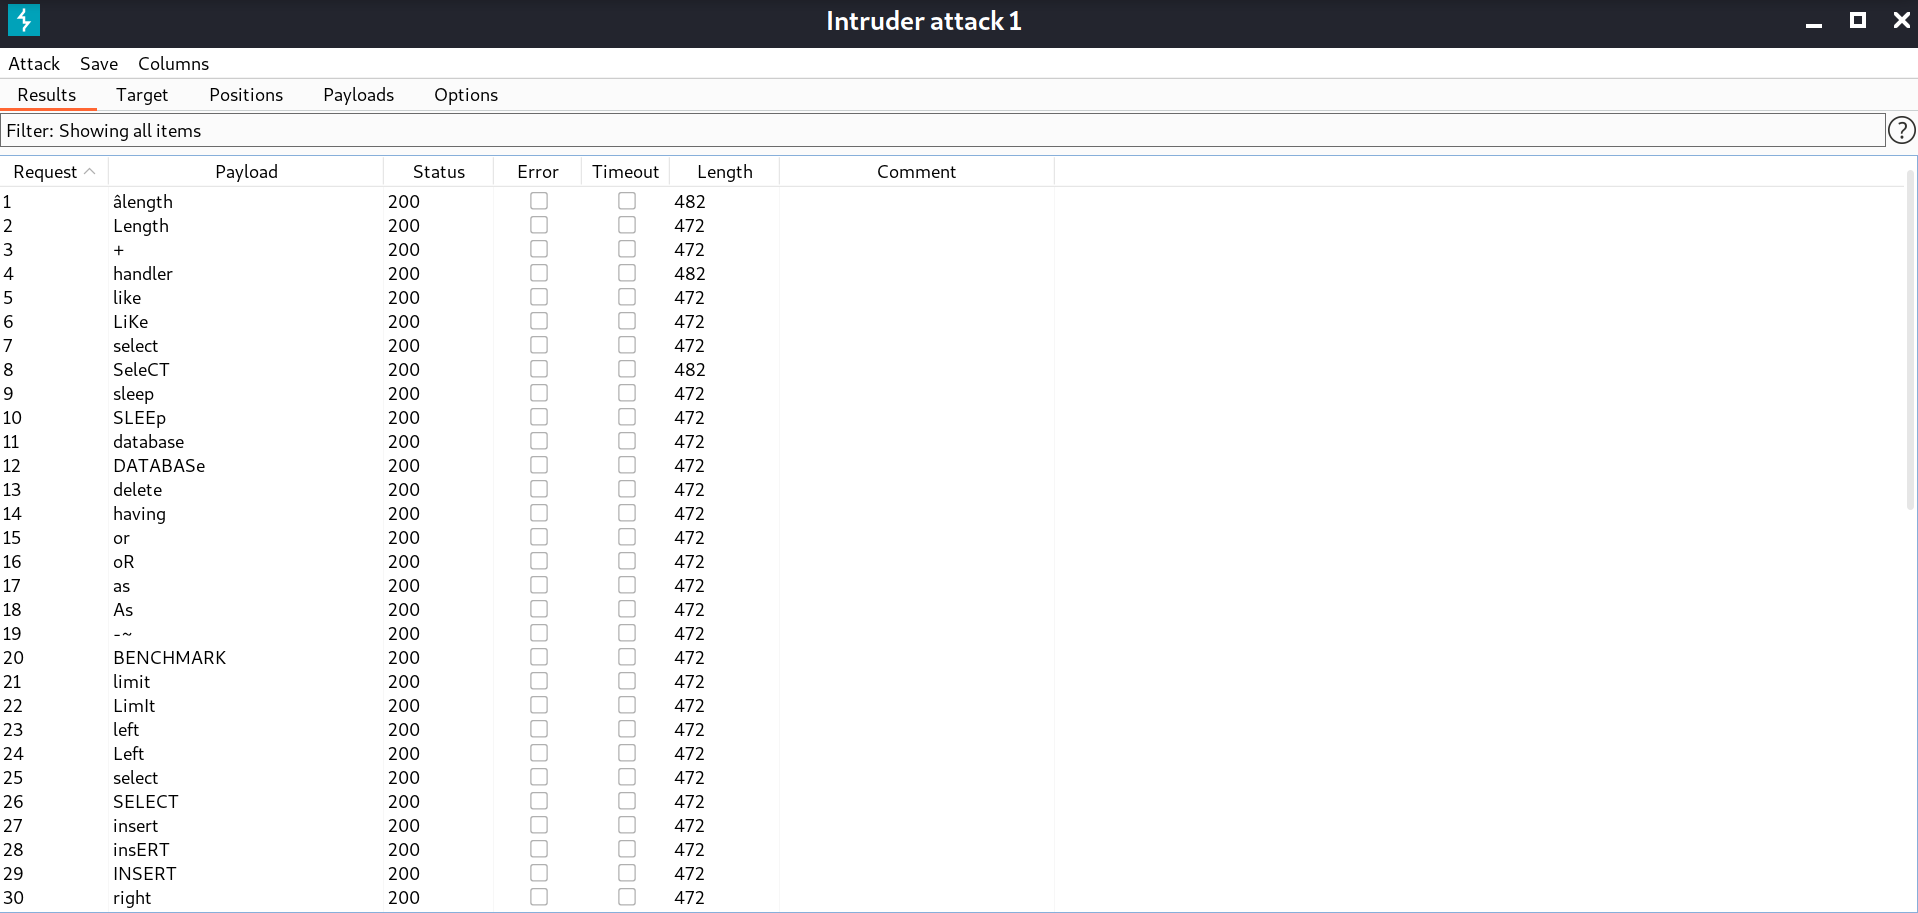Click request number 13
Screen dimensions: 1918x913
pos(12,489)
